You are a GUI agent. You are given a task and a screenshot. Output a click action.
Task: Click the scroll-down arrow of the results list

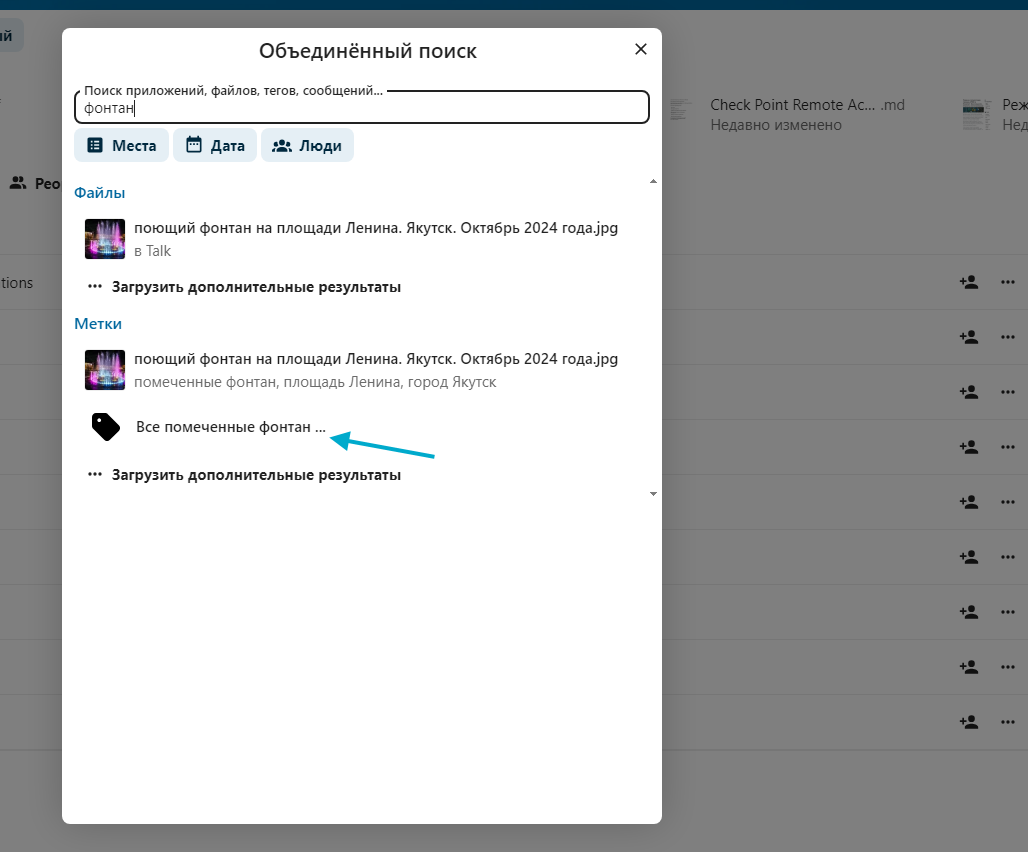pos(653,494)
